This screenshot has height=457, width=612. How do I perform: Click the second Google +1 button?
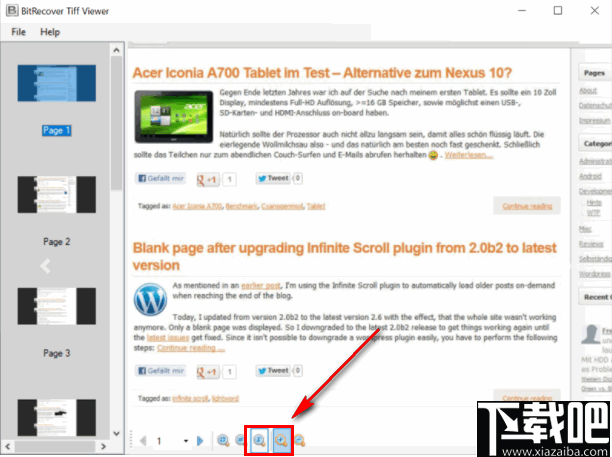click(208, 372)
